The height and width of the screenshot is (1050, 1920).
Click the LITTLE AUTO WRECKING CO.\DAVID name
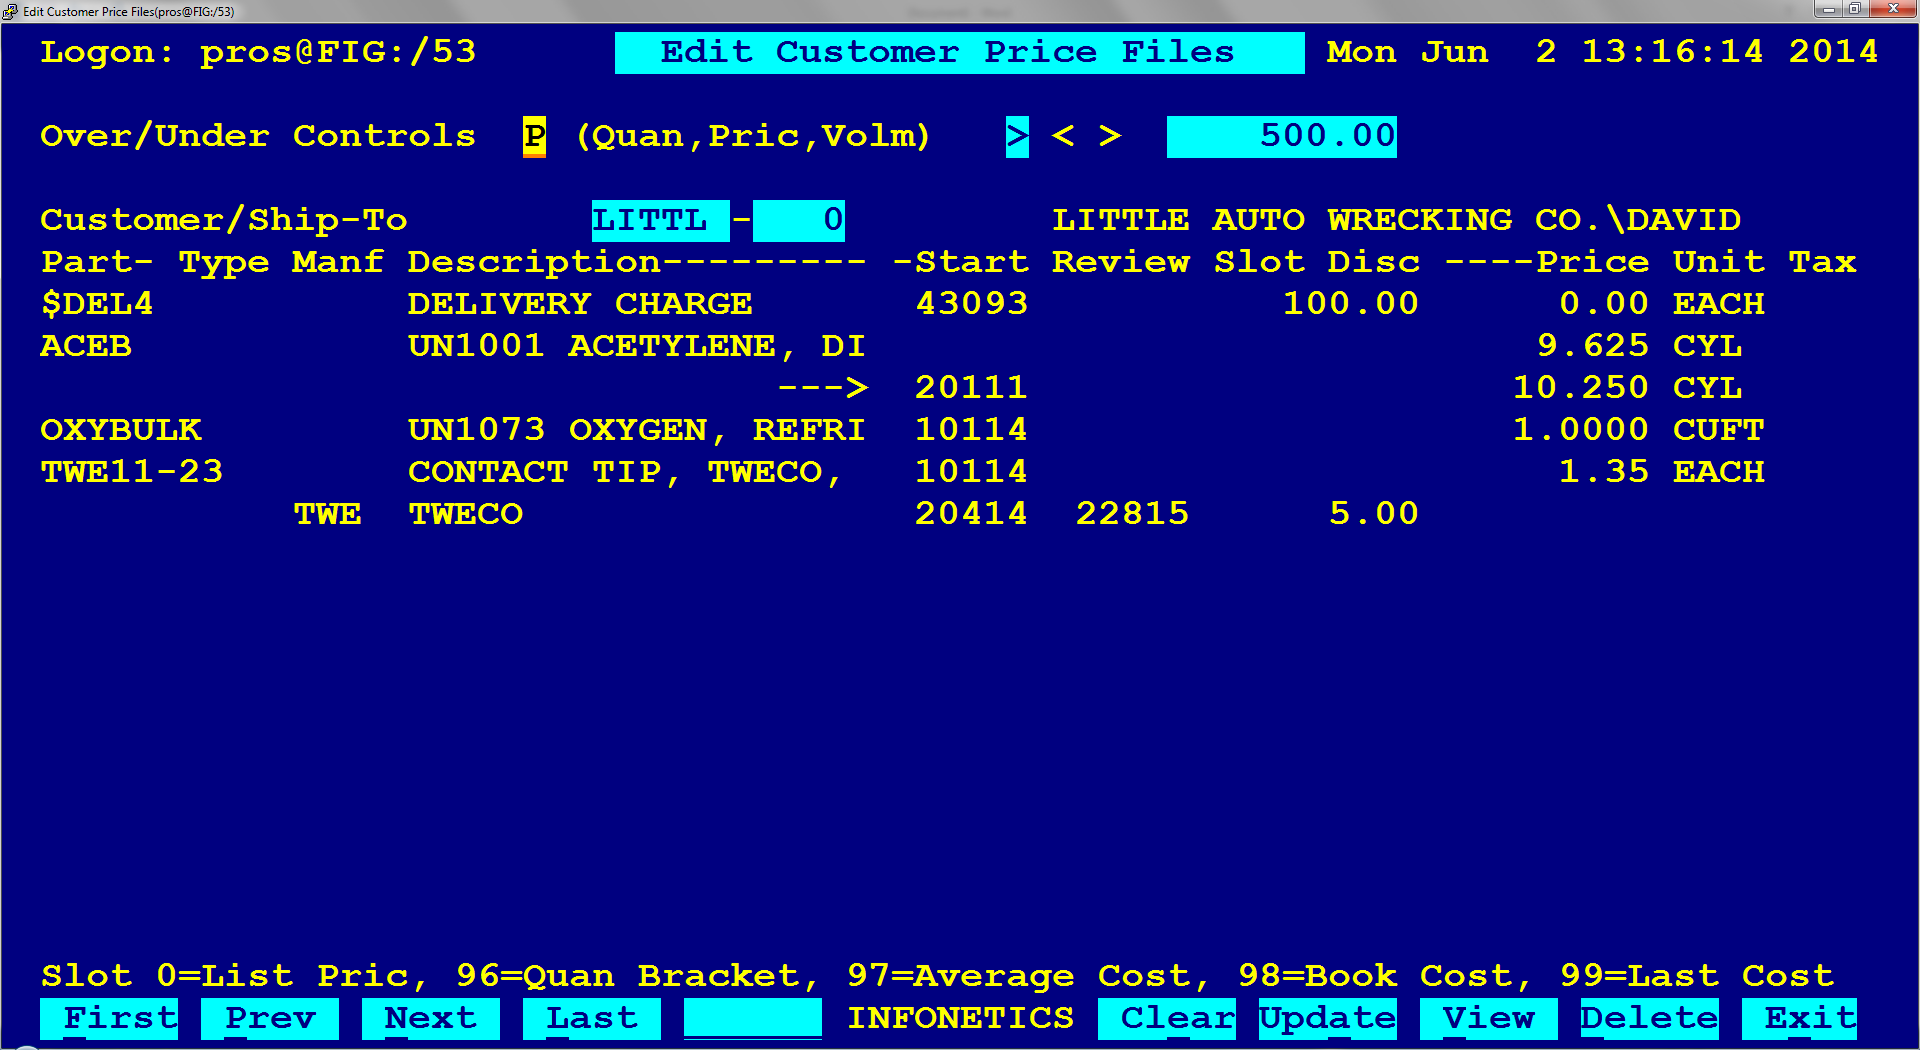coord(1397,220)
